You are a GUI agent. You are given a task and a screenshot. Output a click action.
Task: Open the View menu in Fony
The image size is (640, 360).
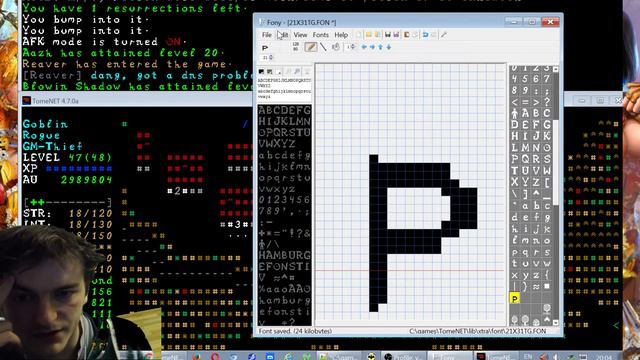point(300,35)
